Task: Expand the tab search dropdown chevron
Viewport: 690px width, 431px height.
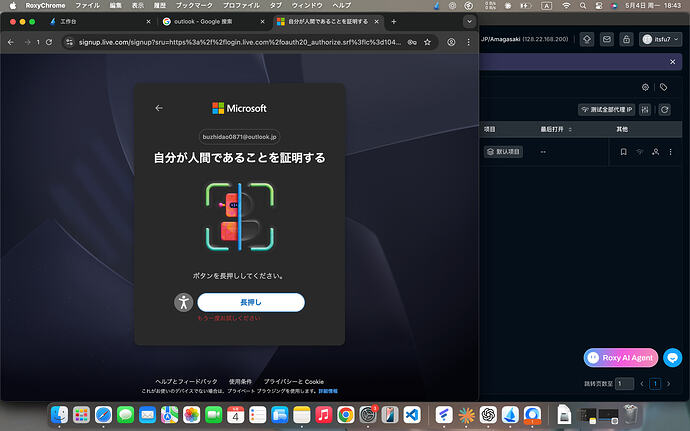Action: (x=470, y=22)
